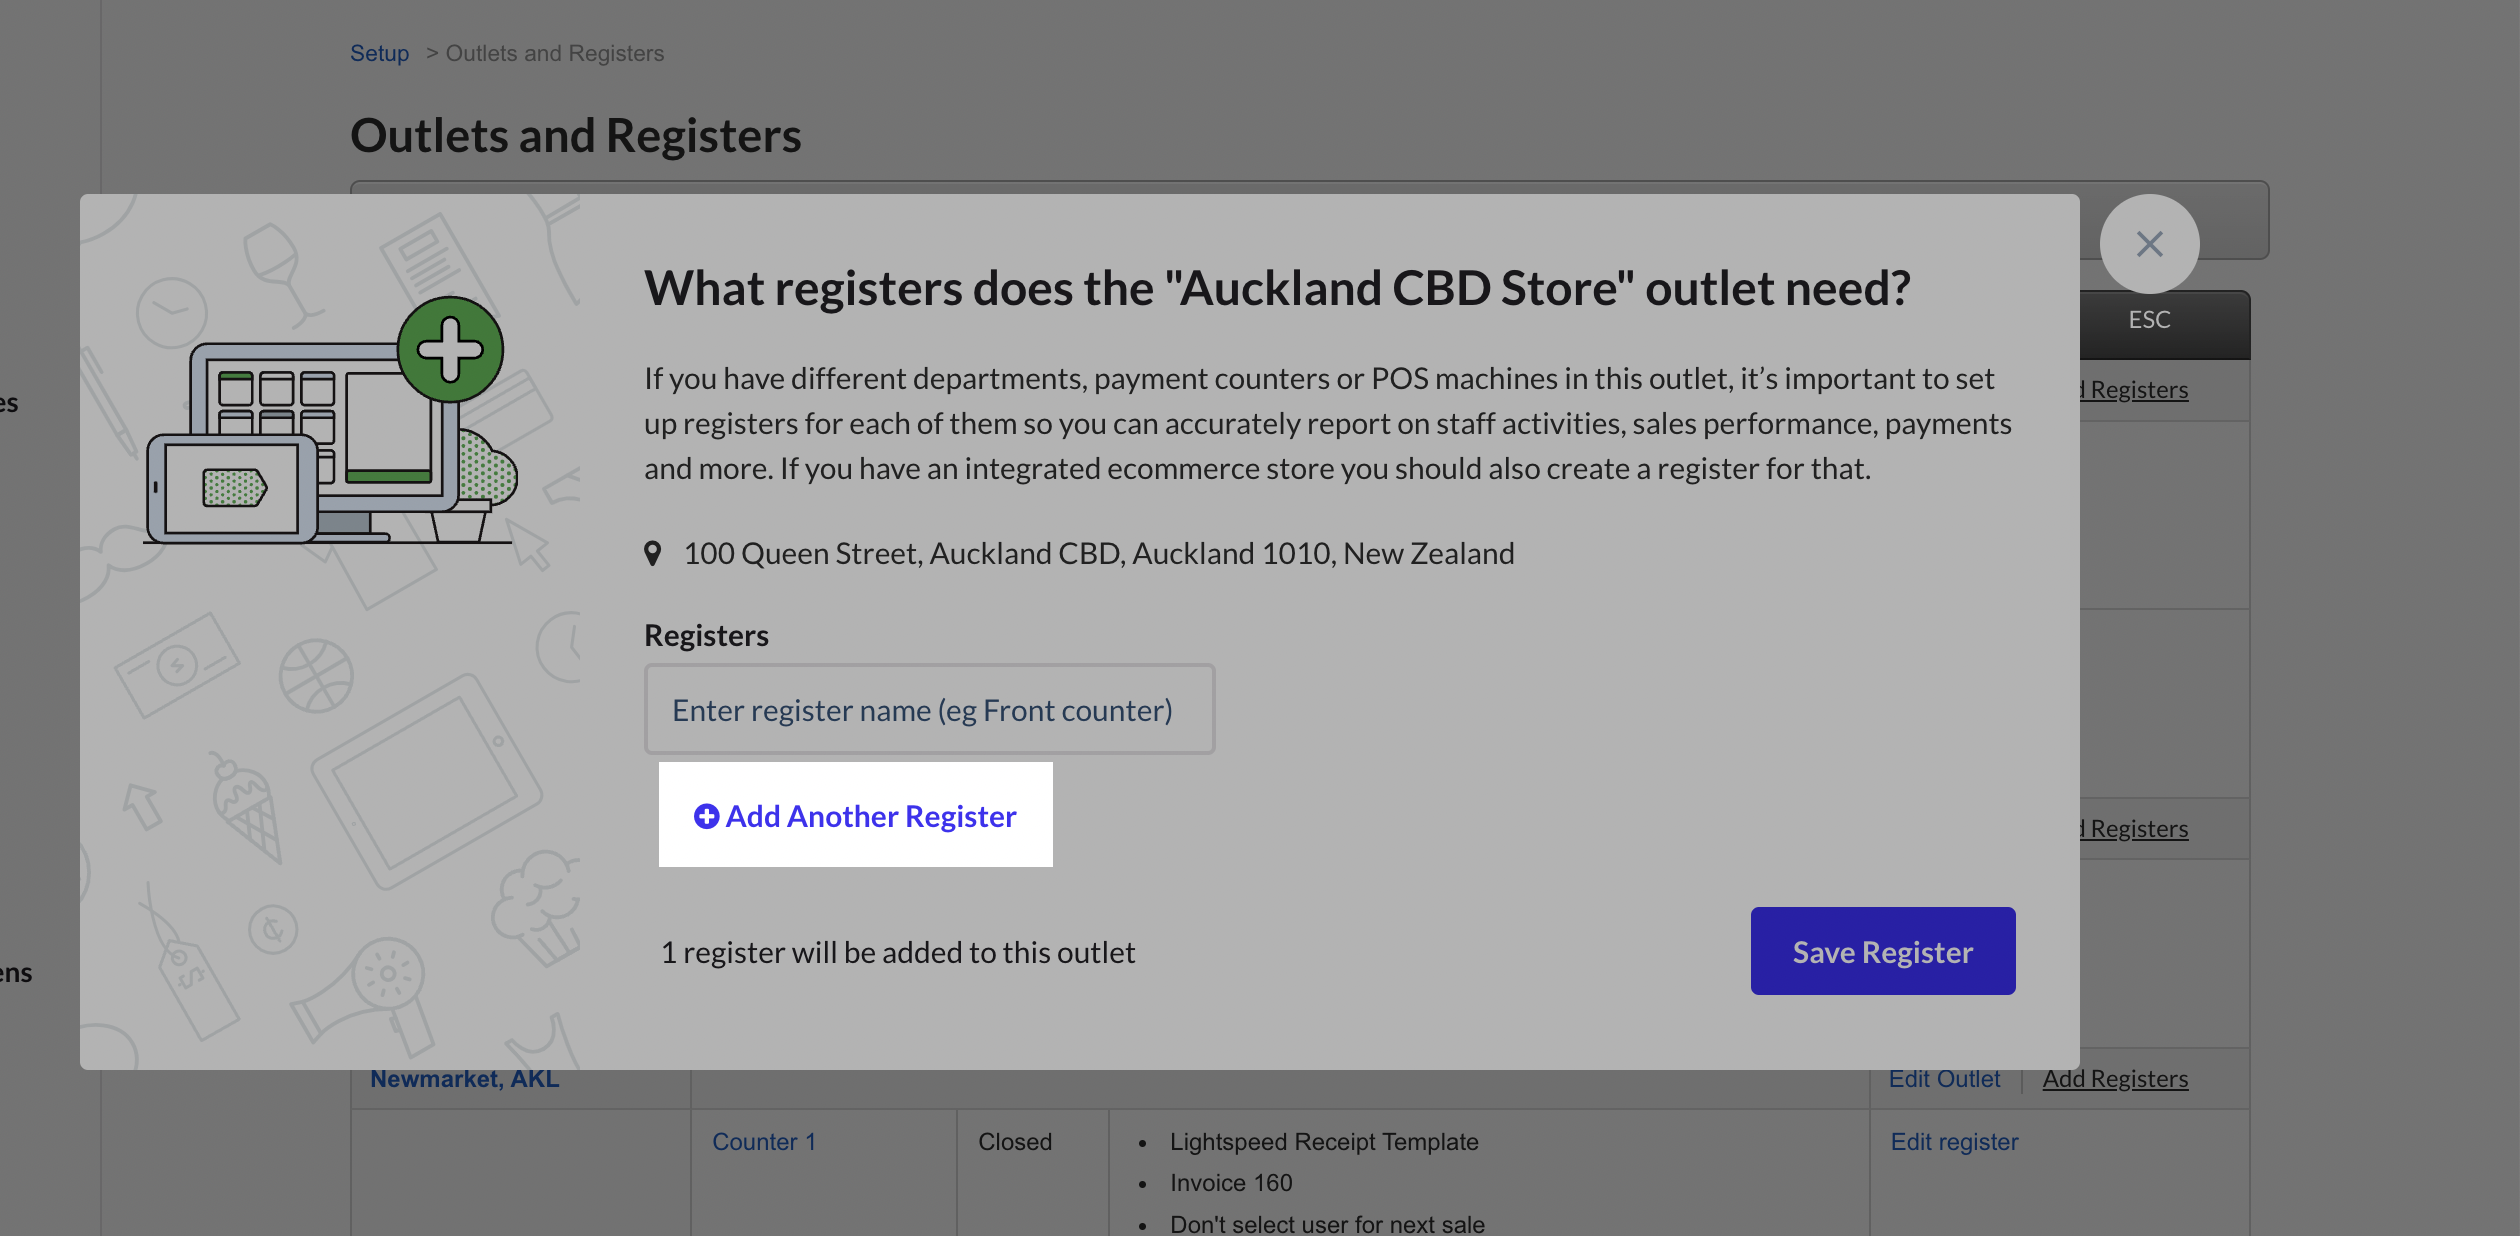Click the register illustration with green plus

[x=330, y=422]
